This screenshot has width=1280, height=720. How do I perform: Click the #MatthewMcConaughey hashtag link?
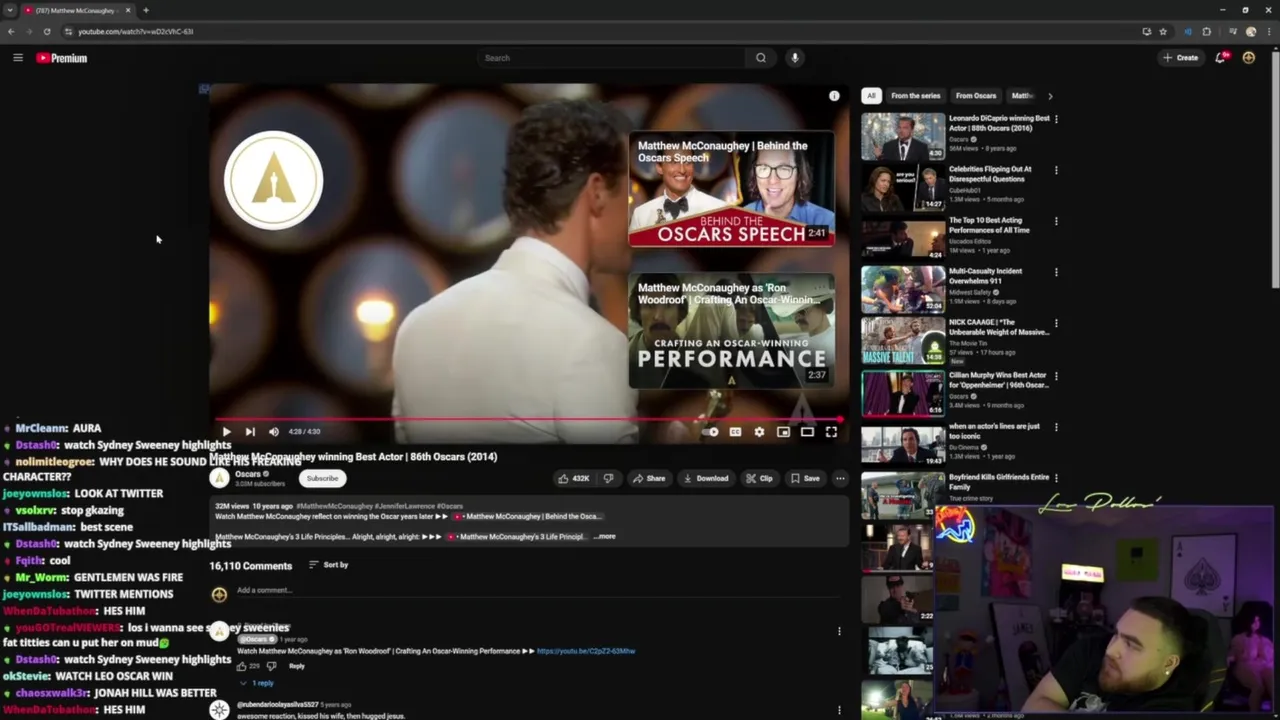[334, 507]
